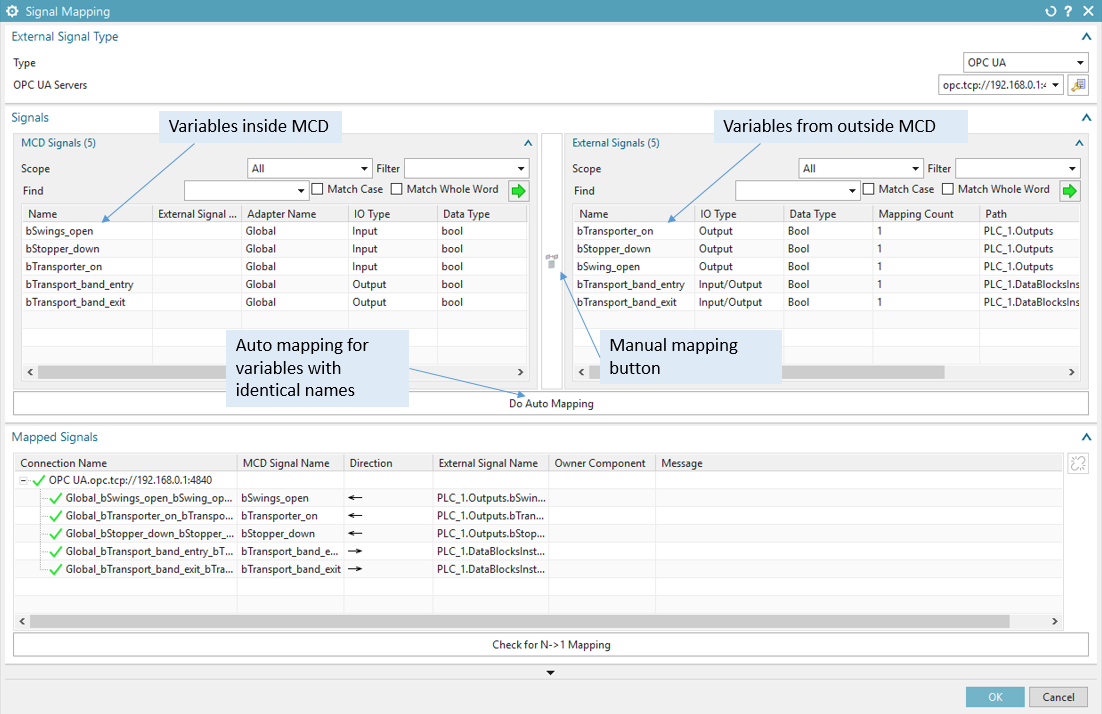
Task: Click Check for N->1 Mapping button
Action: 550,645
